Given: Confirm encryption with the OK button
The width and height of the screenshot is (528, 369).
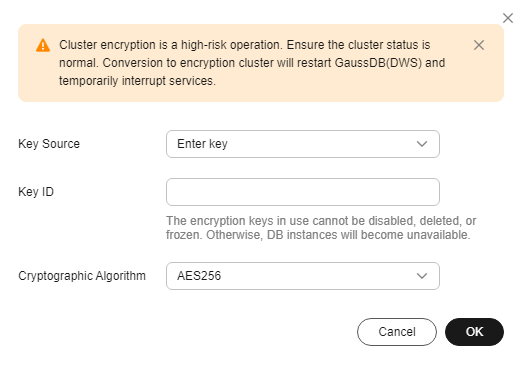Looking at the screenshot, I should click(474, 332).
